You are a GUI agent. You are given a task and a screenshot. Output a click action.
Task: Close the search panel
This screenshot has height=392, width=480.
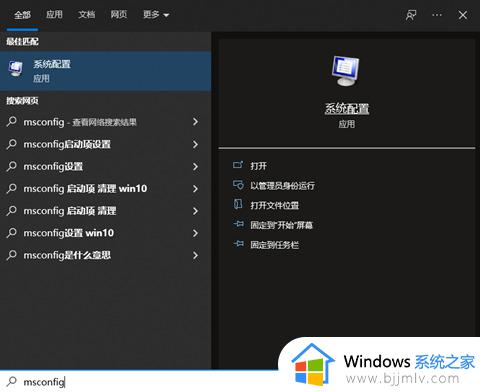tap(463, 15)
